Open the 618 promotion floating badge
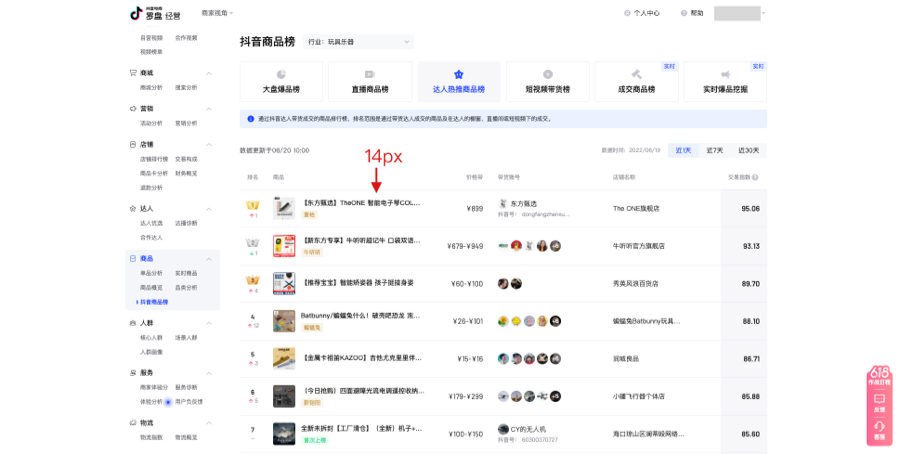 [x=879, y=375]
